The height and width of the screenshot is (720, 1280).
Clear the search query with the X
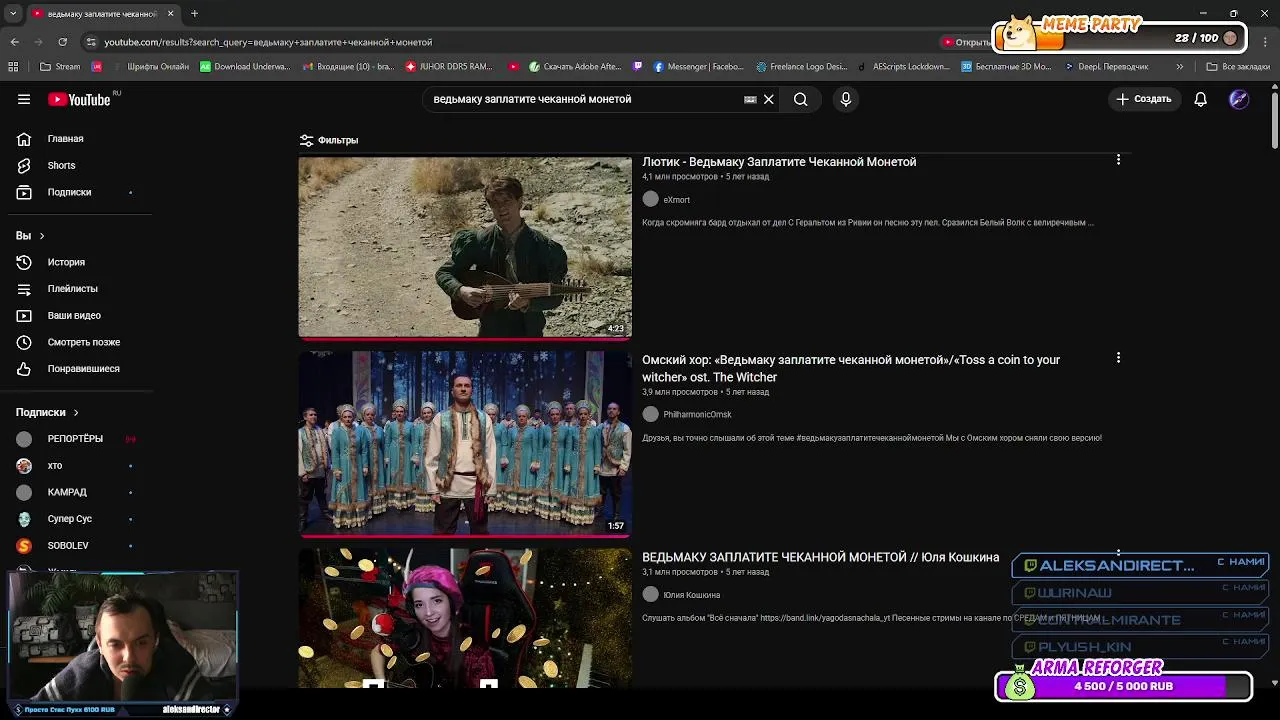tap(768, 99)
